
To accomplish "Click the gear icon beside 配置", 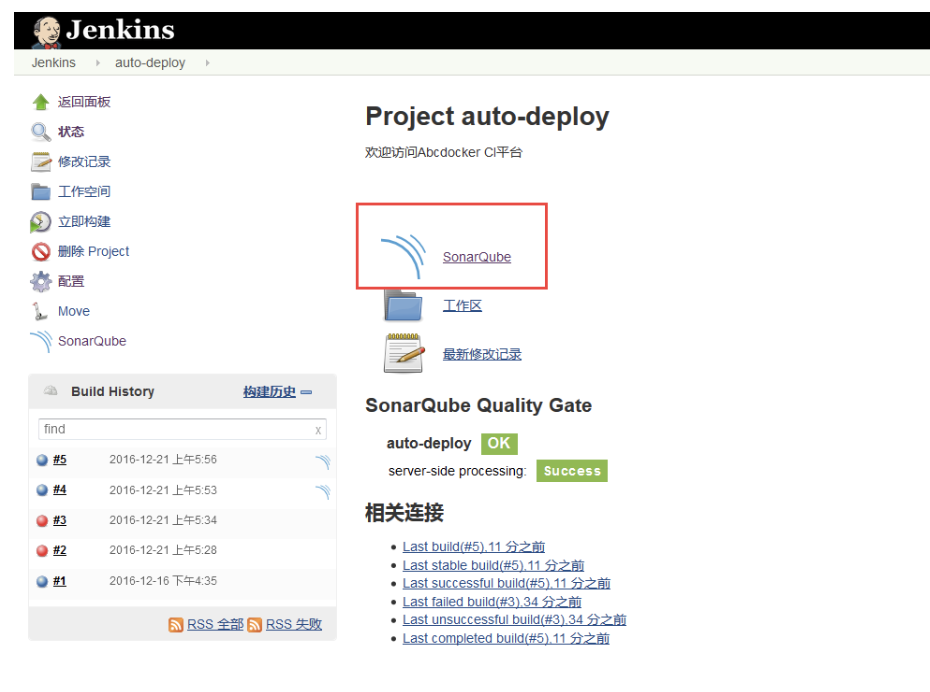I will [x=41, y=281].
